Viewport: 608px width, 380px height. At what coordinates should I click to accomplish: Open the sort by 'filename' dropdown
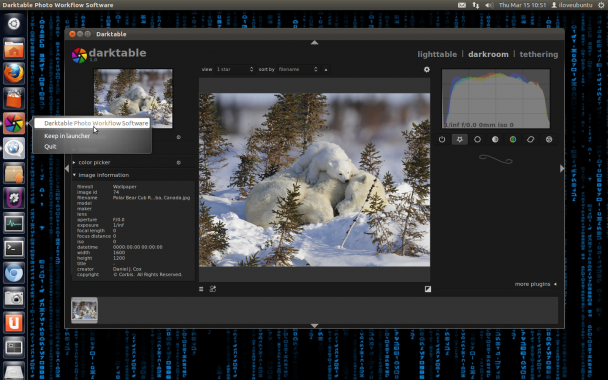(x=298, y=69)
